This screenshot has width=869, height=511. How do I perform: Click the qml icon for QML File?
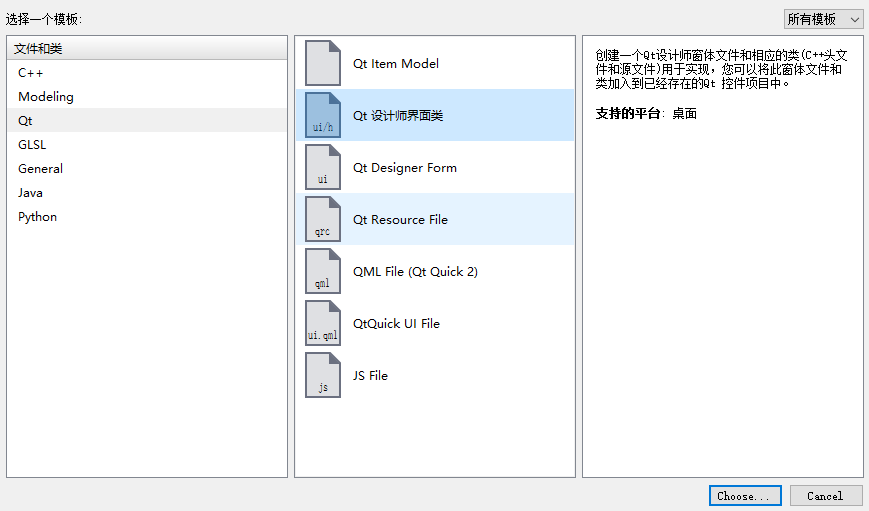323,272
